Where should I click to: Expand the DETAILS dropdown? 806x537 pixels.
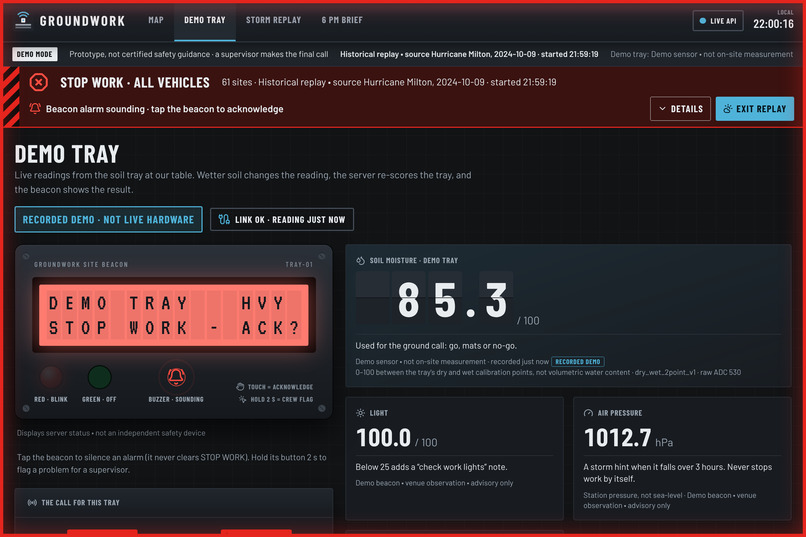point(680,109)
